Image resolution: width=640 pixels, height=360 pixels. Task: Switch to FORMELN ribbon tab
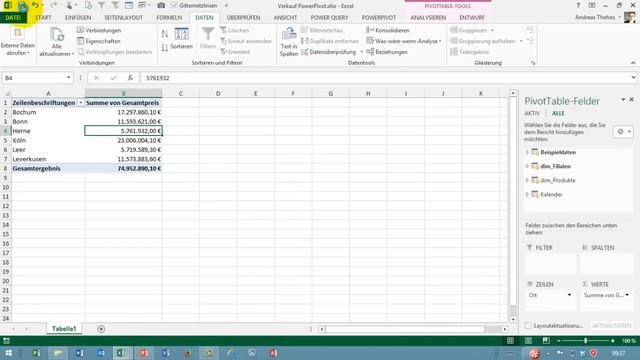169,18
